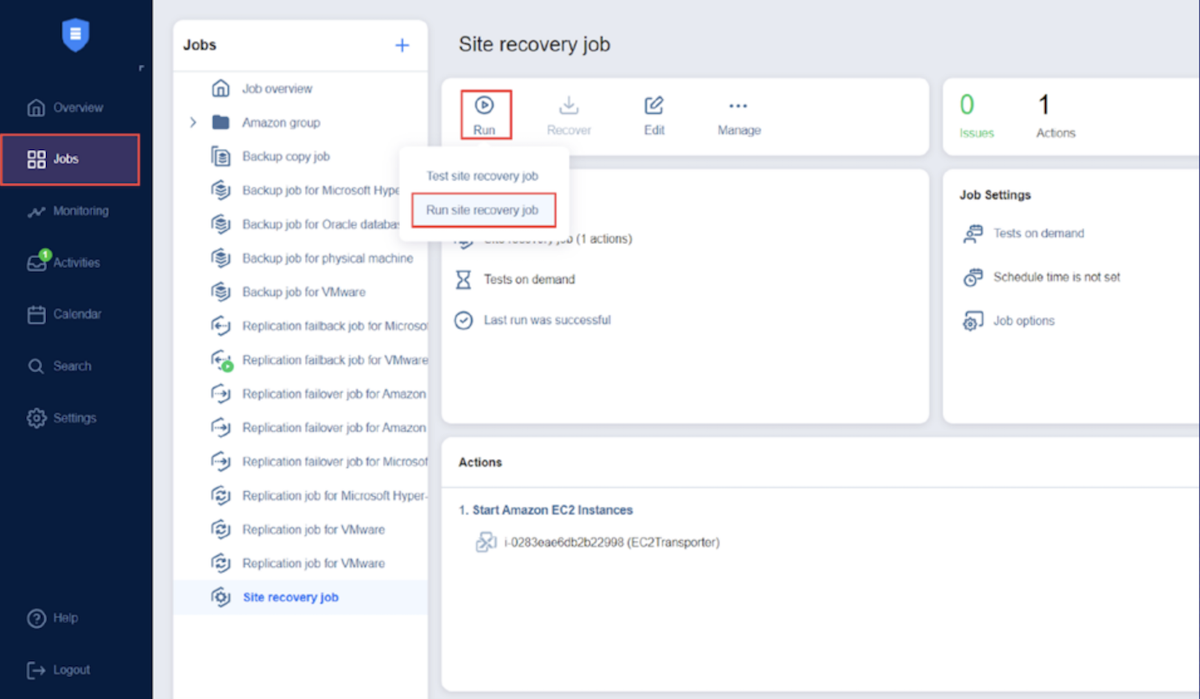Open Settings gear in sidebar
Viewport: 1200px width, 699px height.
click(37, 418)
